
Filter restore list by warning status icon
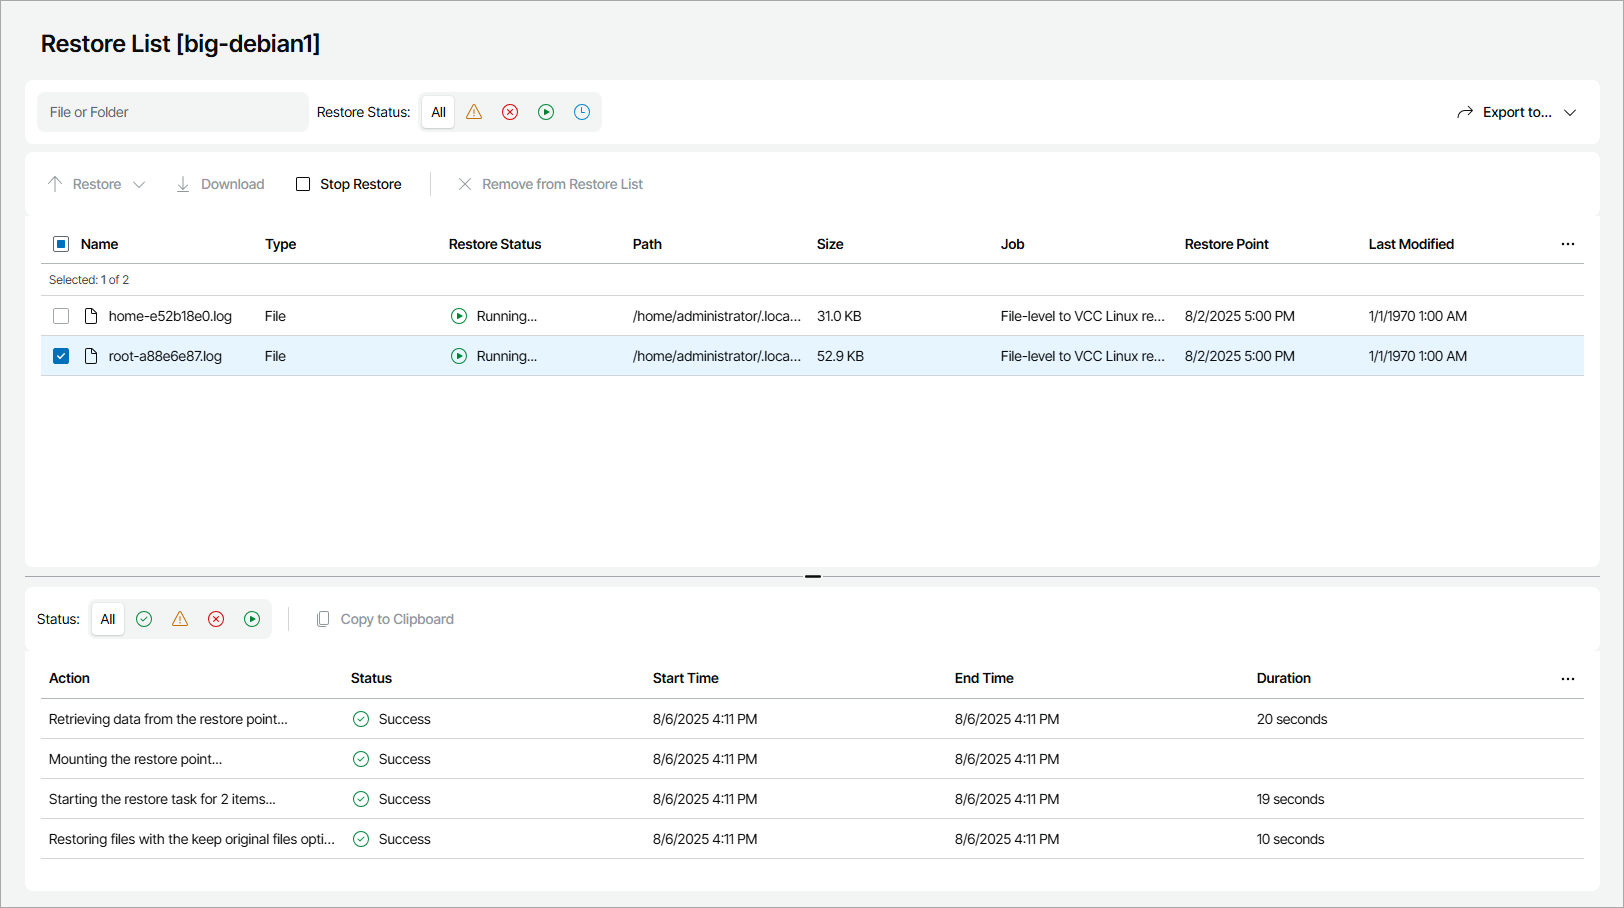(x=474, y=112)
